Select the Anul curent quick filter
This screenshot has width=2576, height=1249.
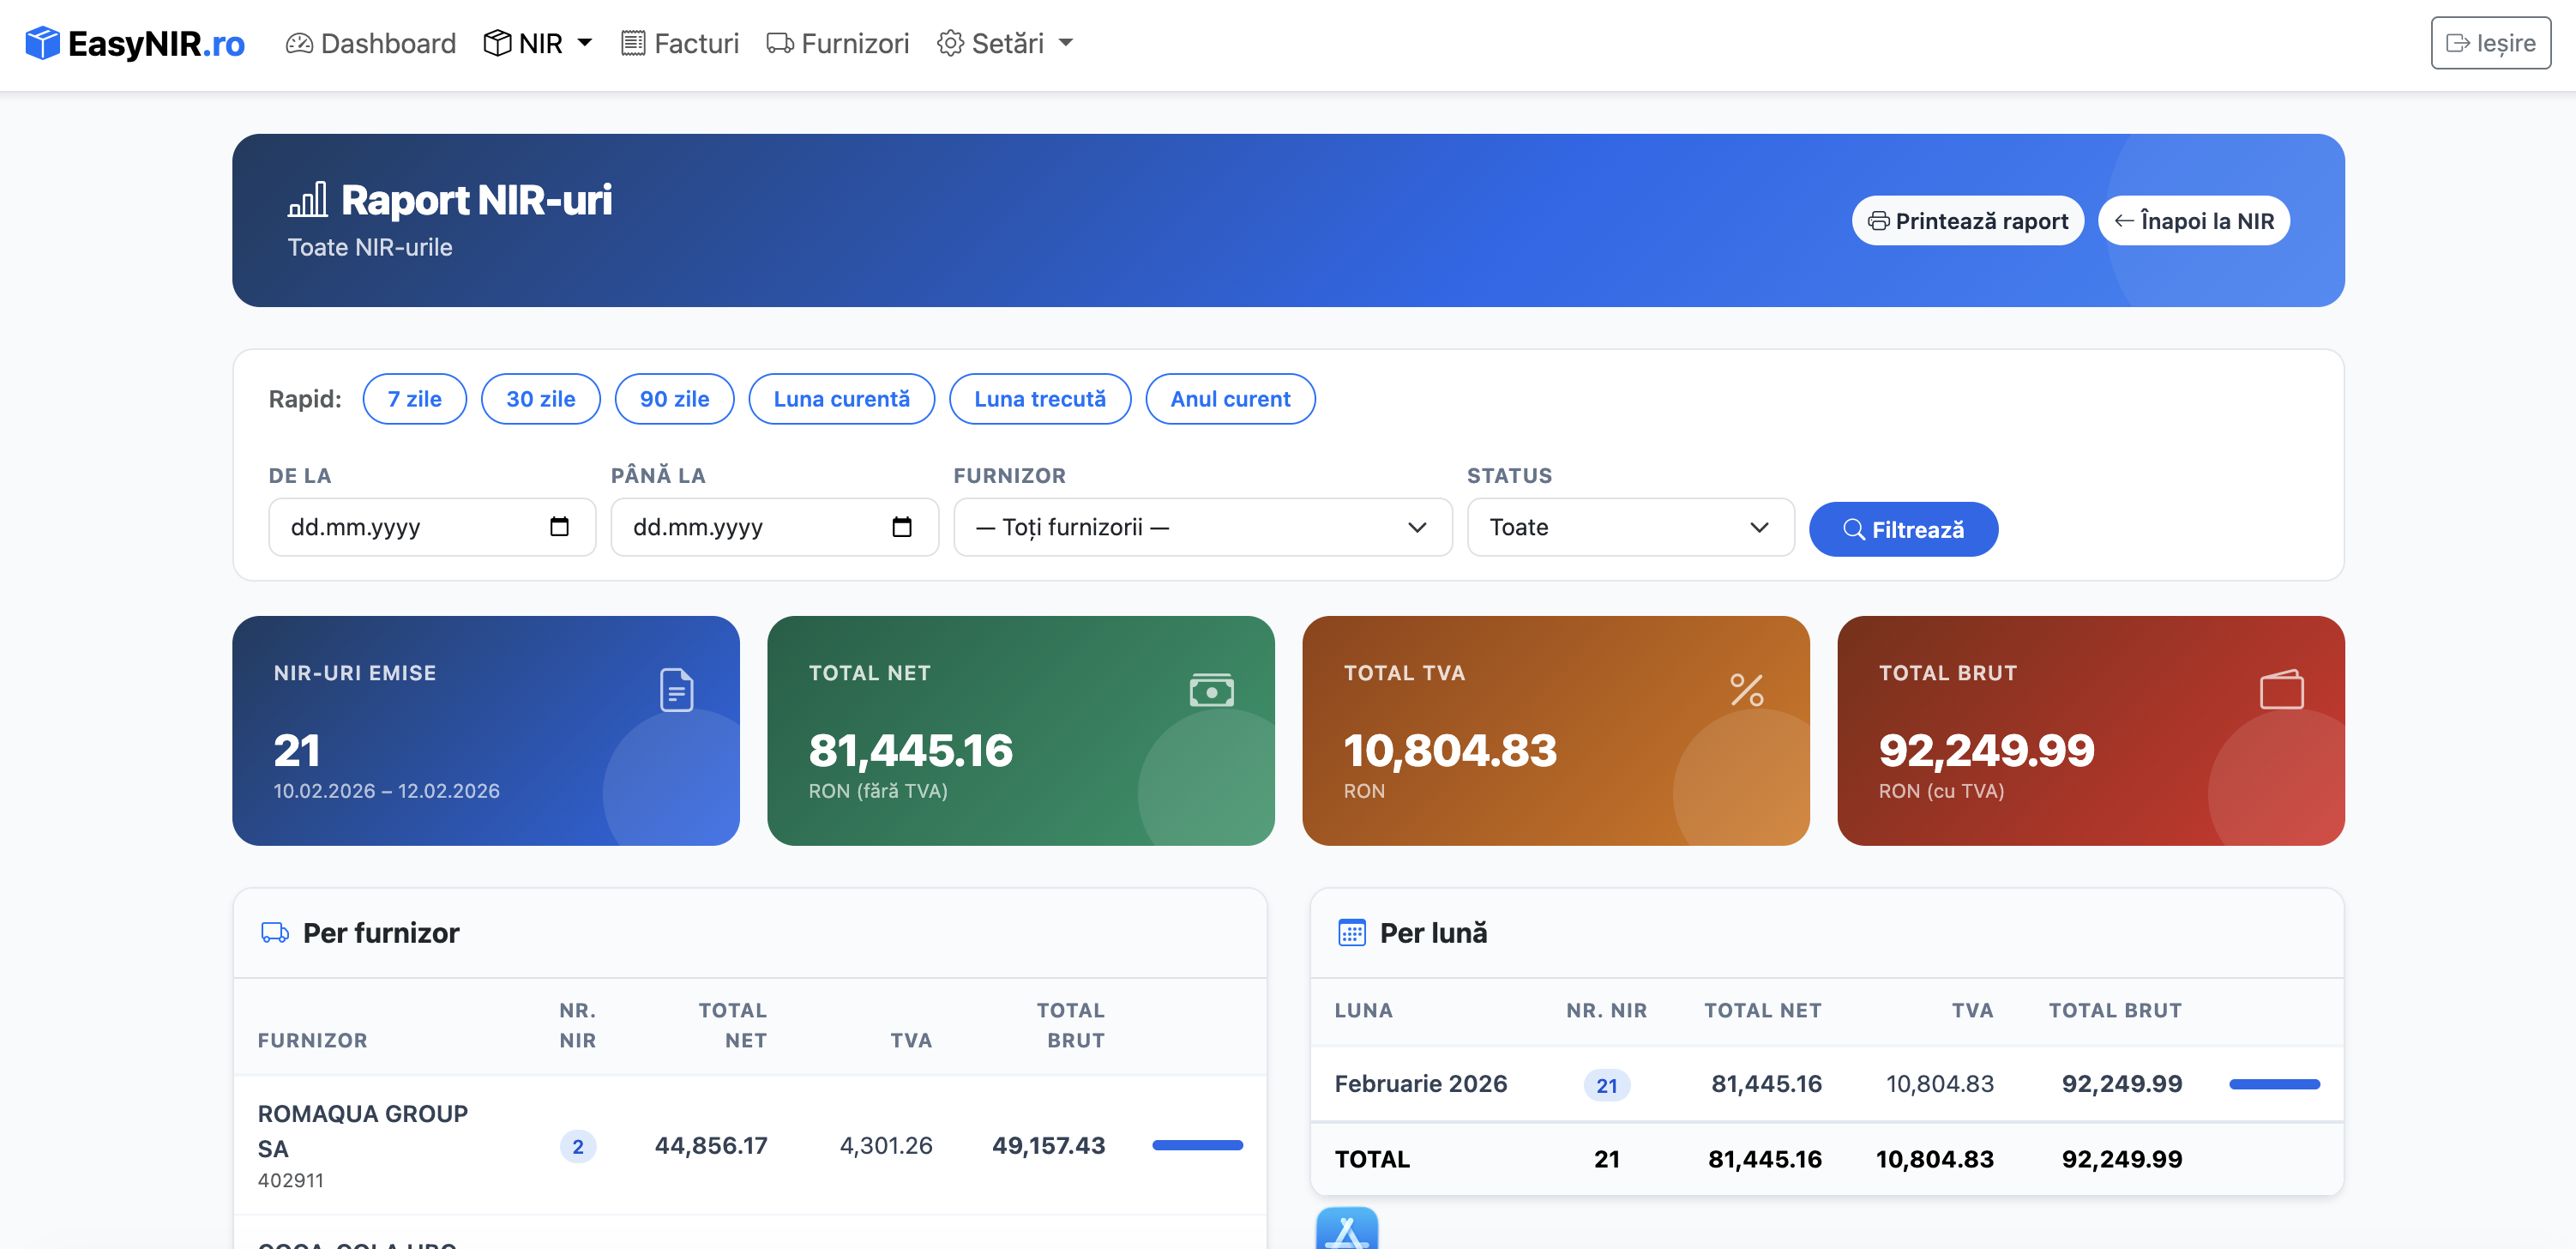(1230, 399)
